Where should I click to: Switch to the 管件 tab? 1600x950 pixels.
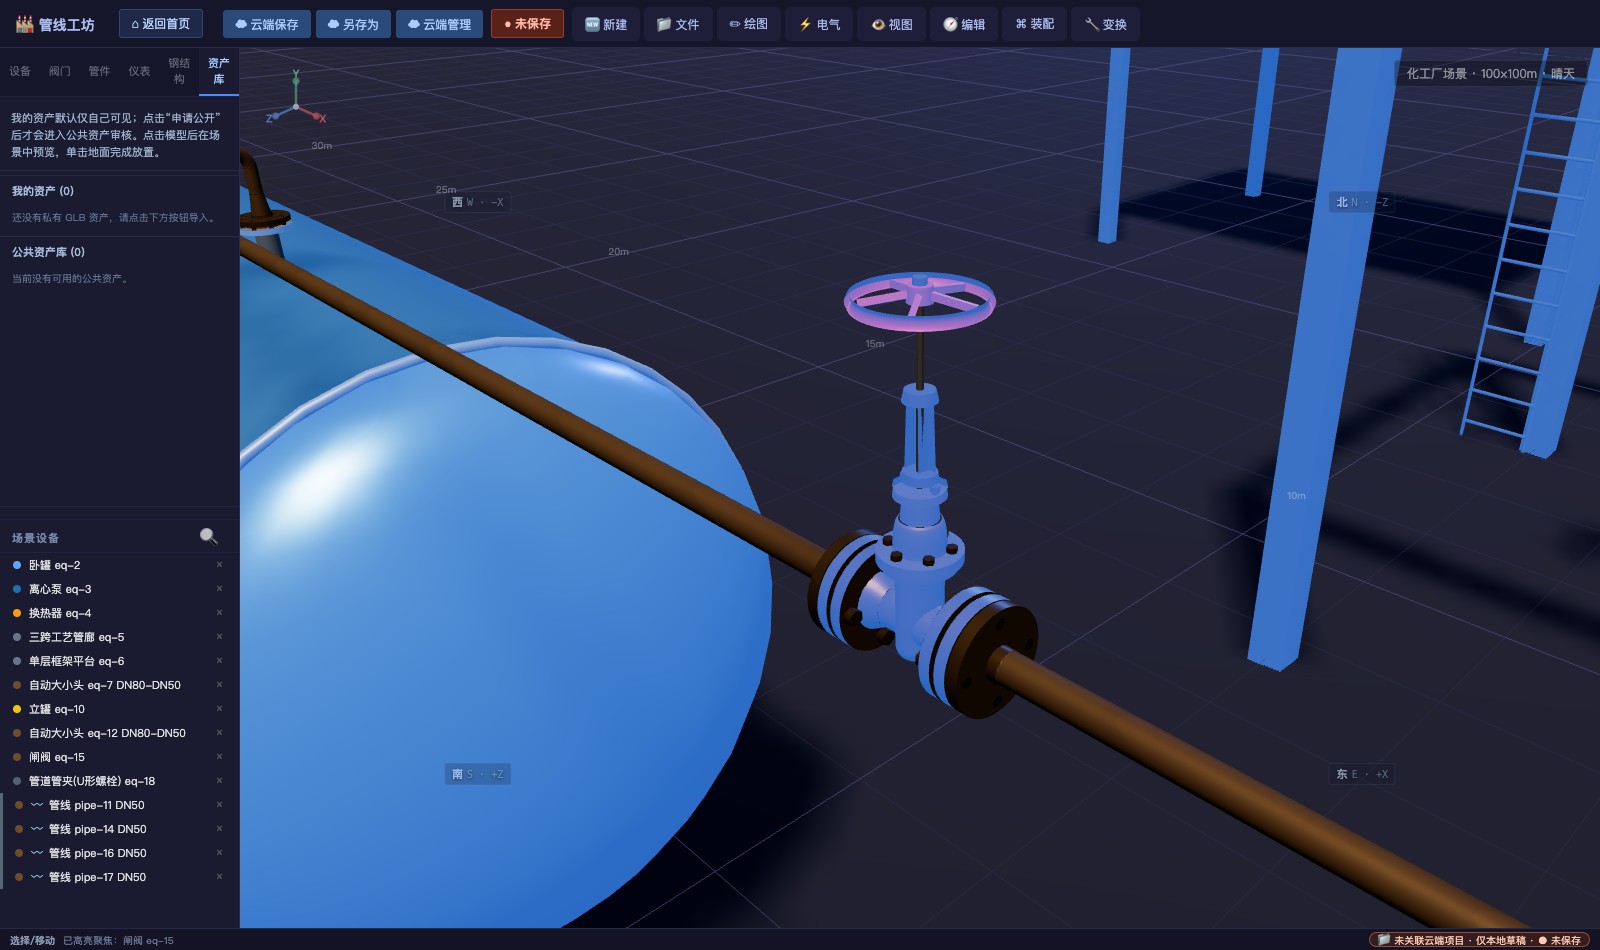(99, 71)
